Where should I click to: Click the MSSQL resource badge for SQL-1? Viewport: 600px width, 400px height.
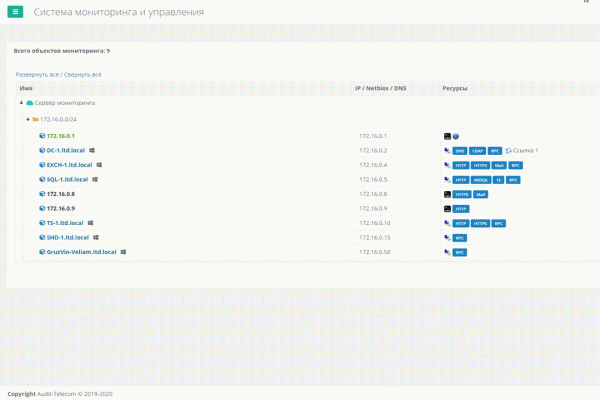coord(480,179)
